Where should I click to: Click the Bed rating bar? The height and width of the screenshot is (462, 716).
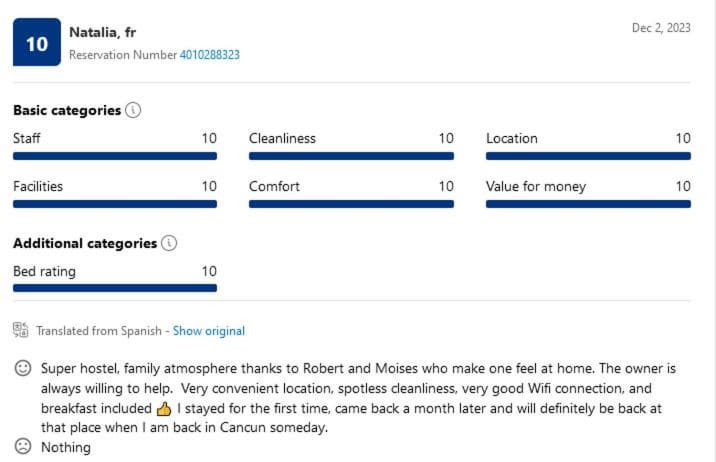click(114, 288)
